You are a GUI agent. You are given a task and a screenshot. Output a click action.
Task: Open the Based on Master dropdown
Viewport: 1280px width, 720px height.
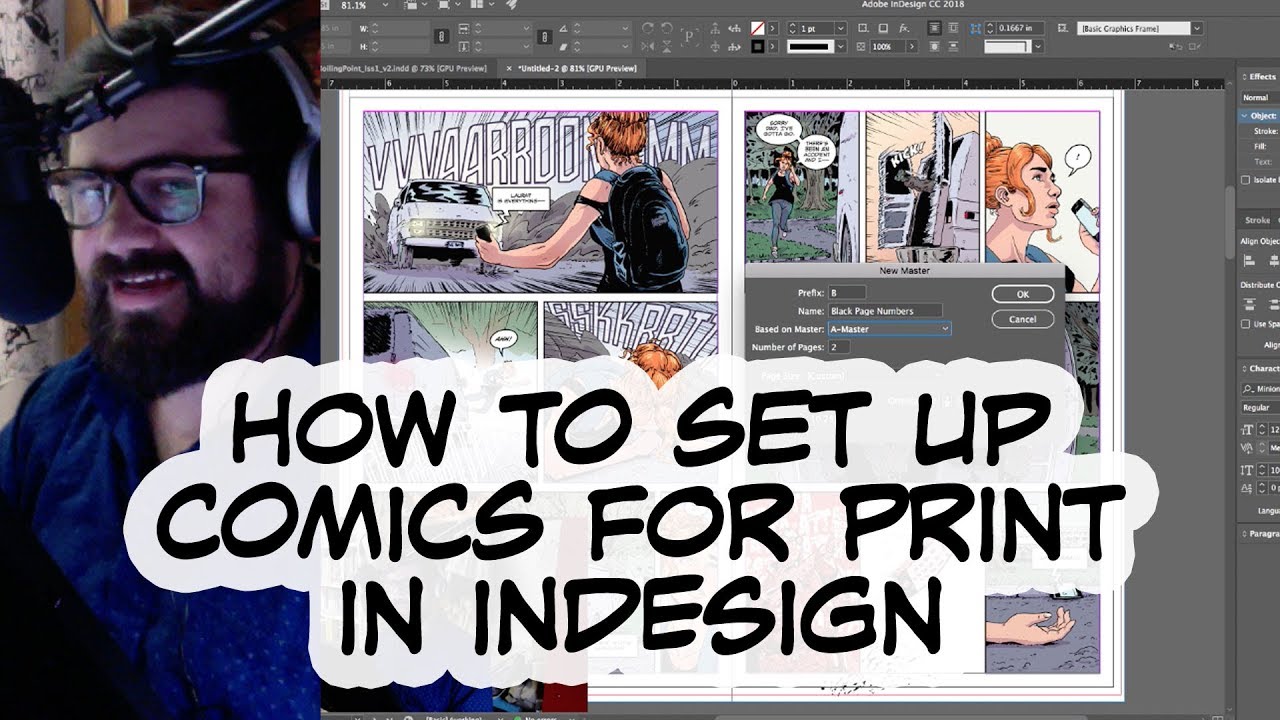890,328
